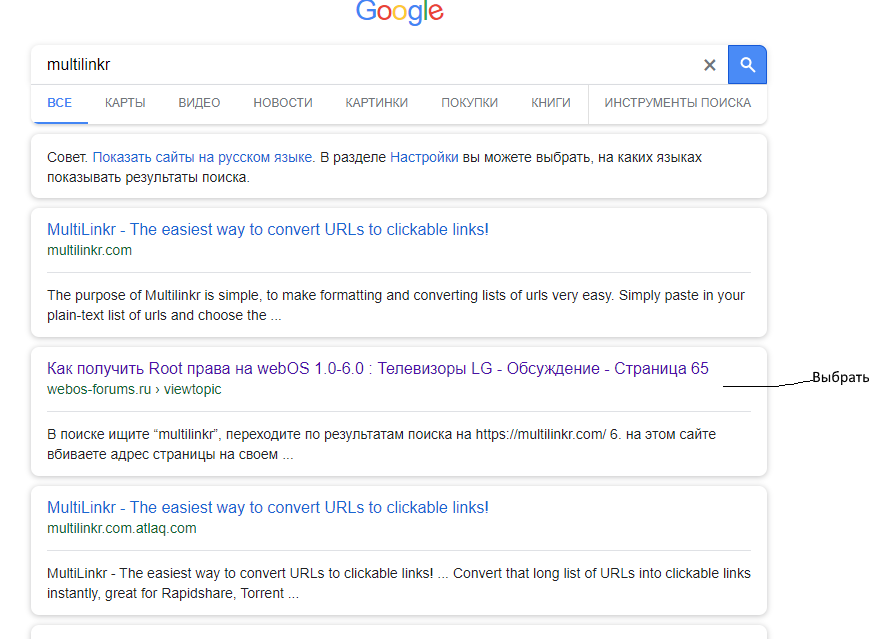Open the MultiLinkr result title above multilinkr.com
This screenshot has width=869, height=639.
[268, 230]
